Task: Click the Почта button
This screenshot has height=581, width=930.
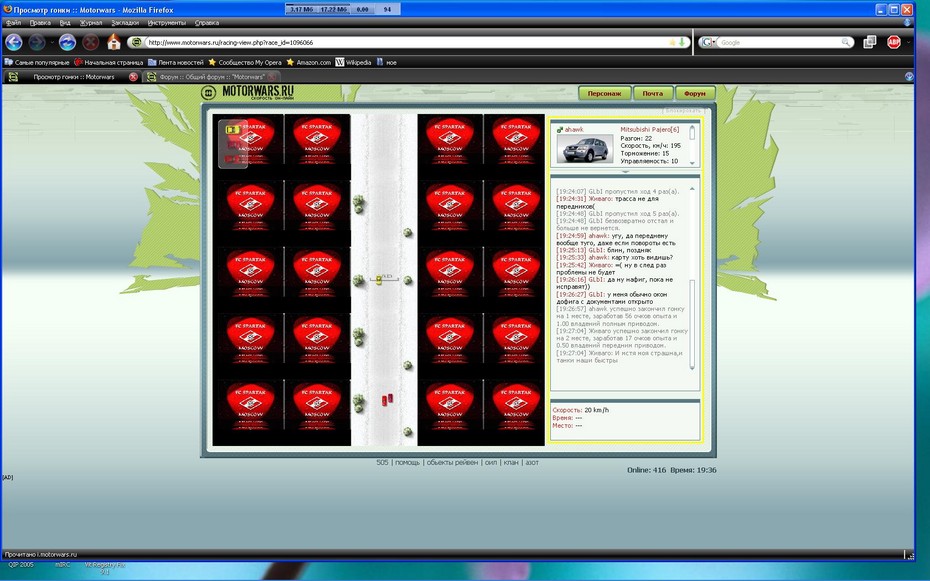Action: point(652,93)
